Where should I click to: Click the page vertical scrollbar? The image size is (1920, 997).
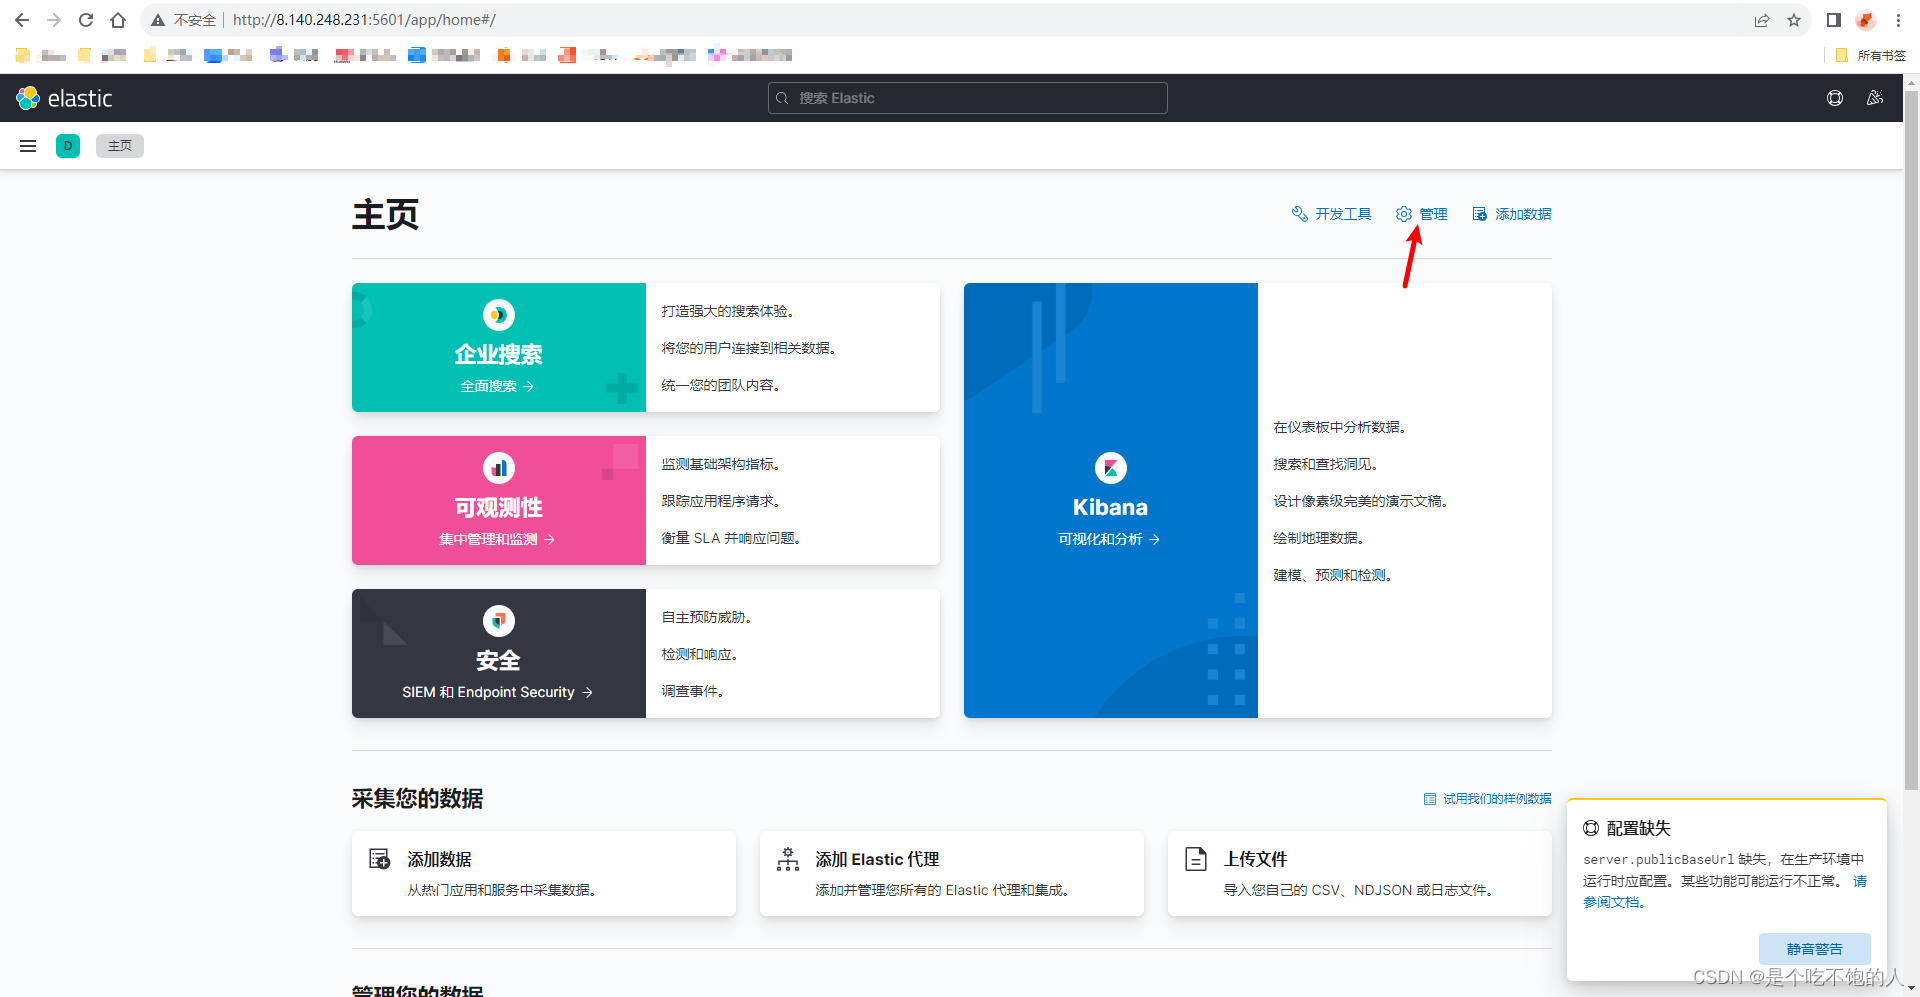tap(1911, 440)
